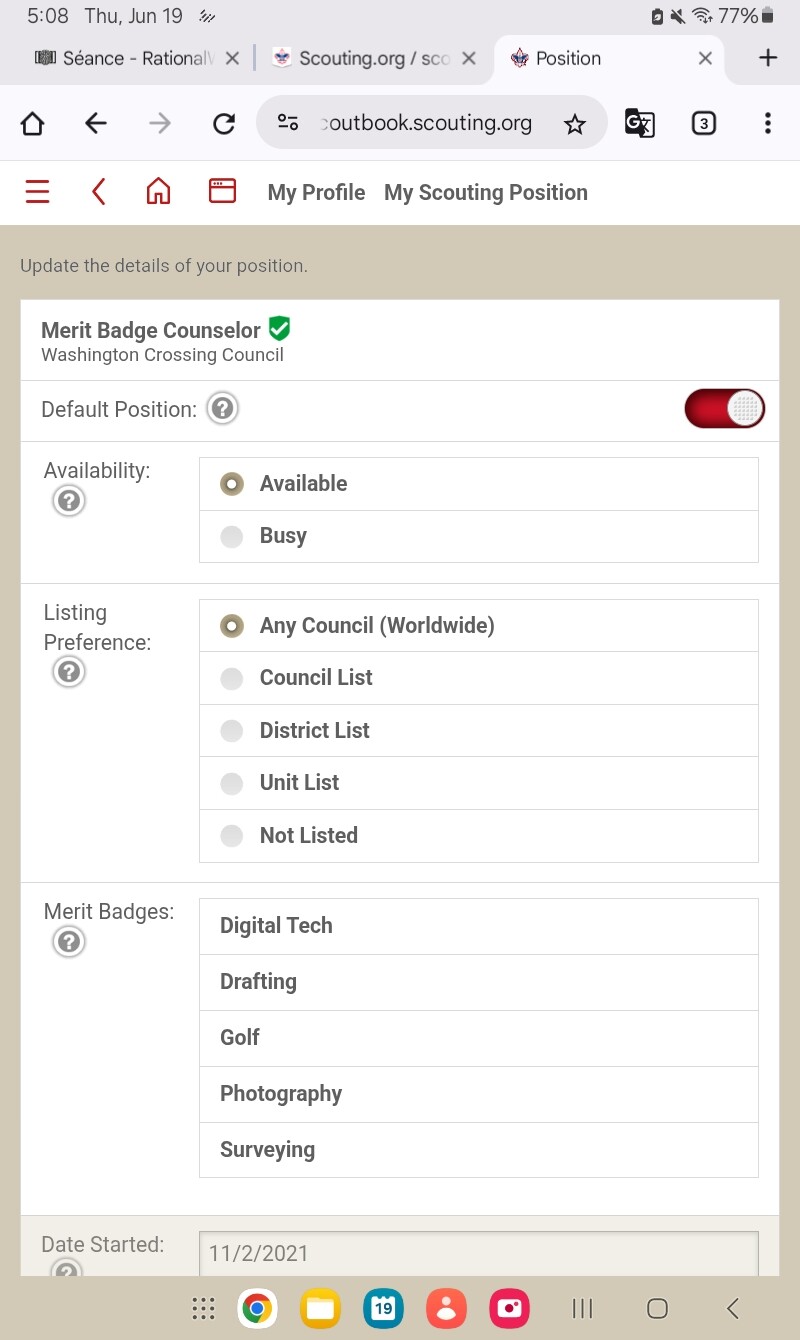Open help for Merit Badges

click(69, 942)
